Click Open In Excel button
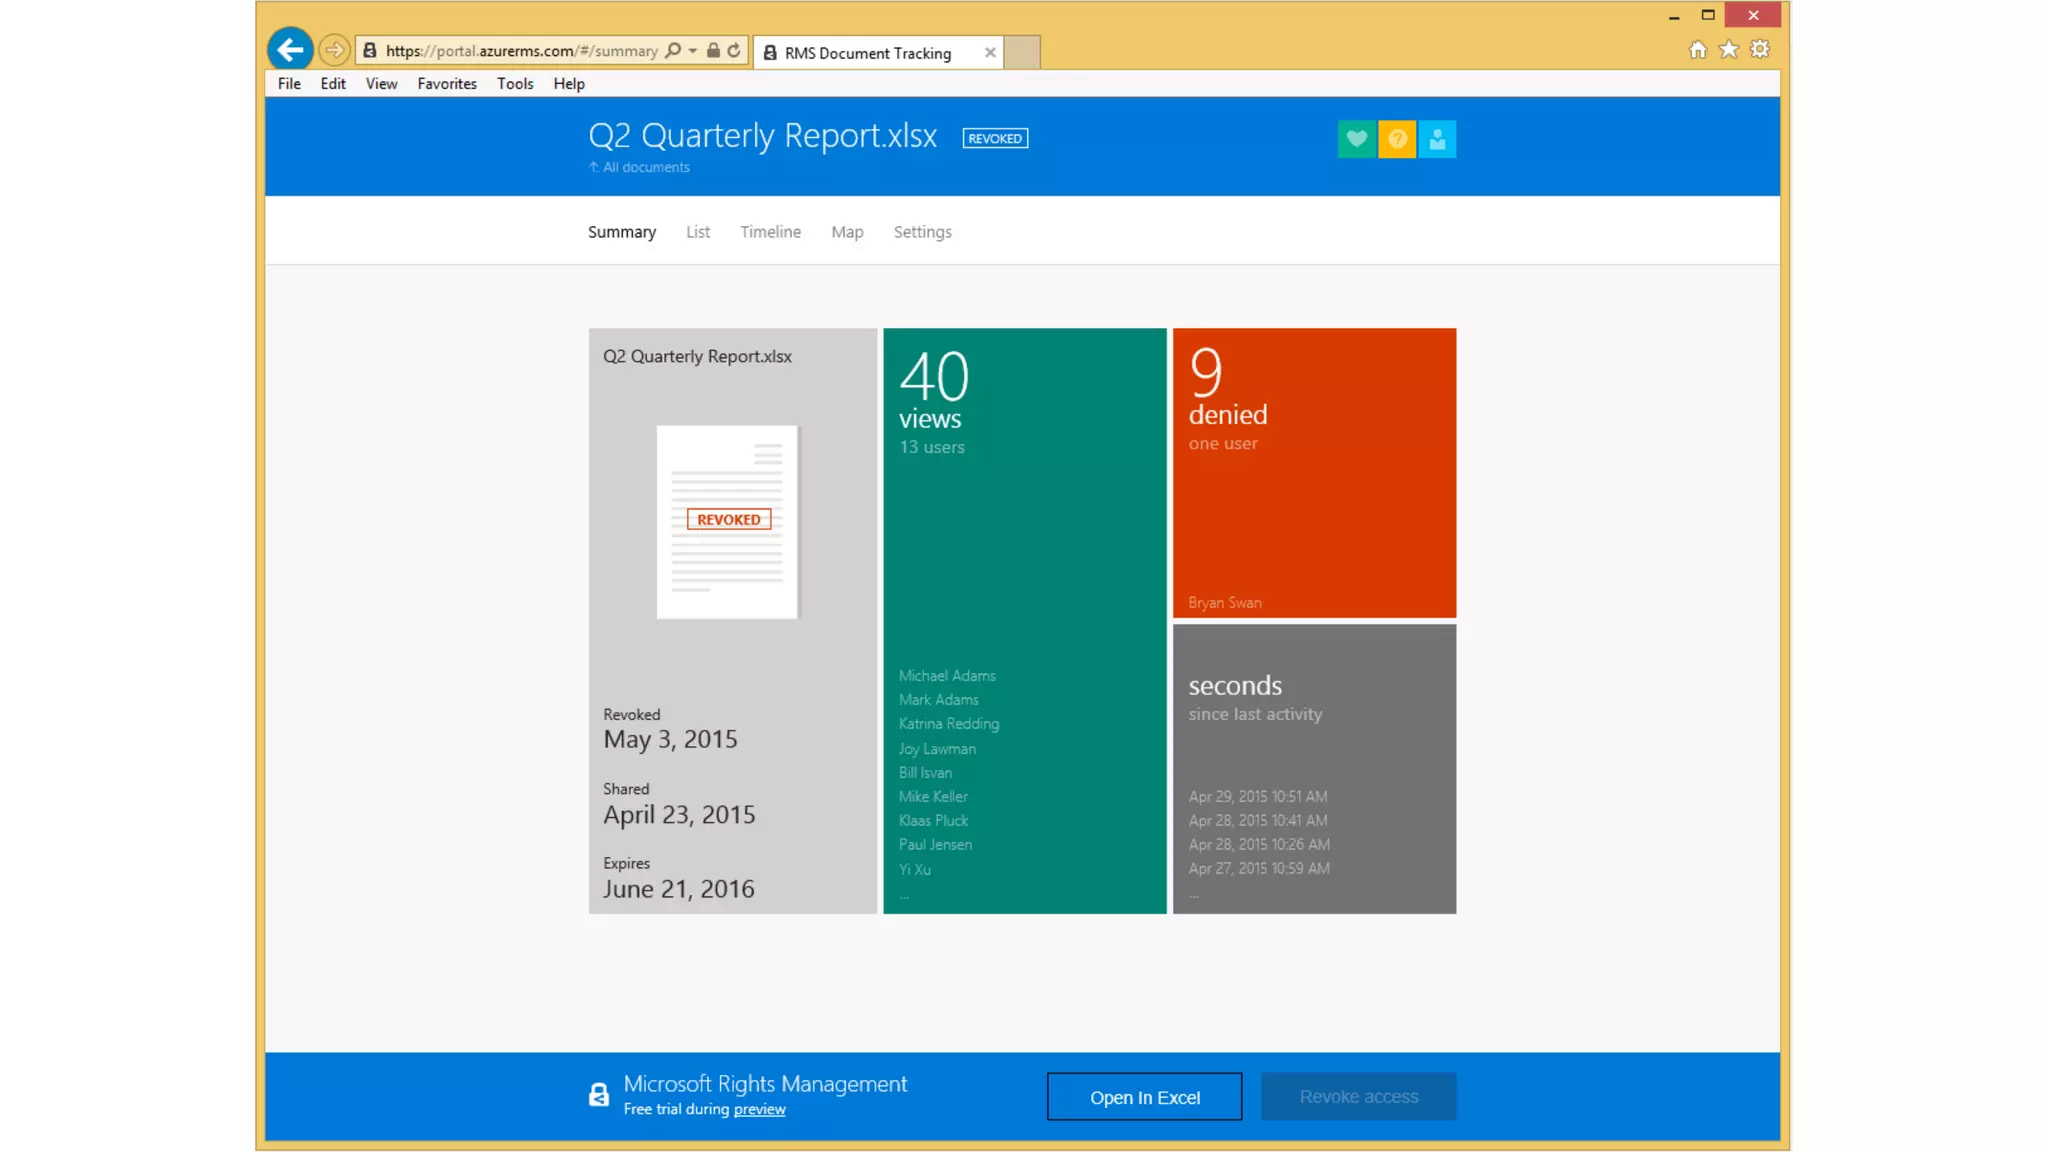 pyautogui.click(x=1144, y=1097)
